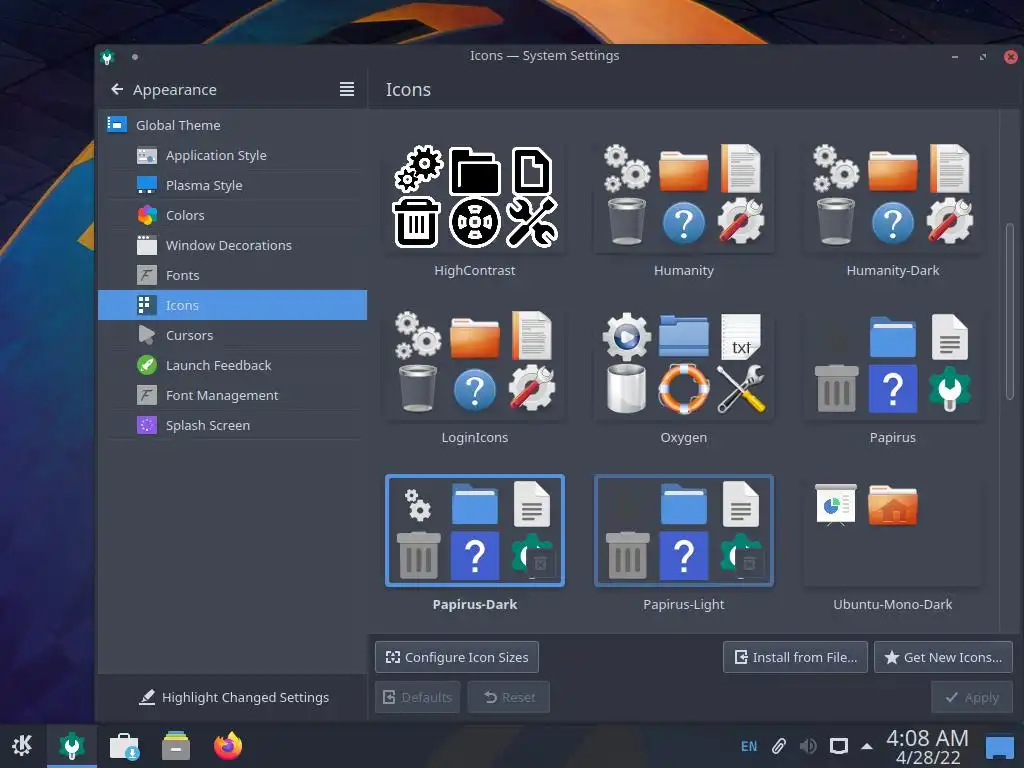Click the Window Decorations icon
Image resolution: width=1024 pixels, height=768 pixels.
coord(147,245)
